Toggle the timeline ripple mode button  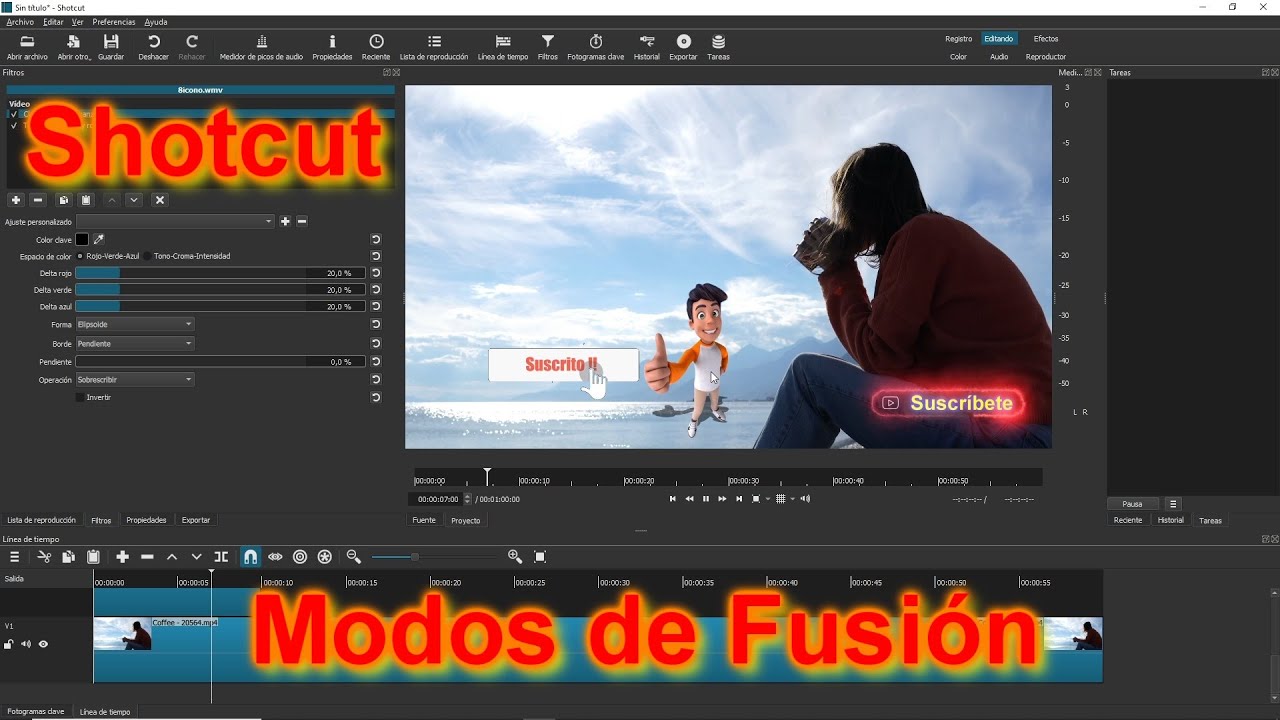tap(300, 557)
